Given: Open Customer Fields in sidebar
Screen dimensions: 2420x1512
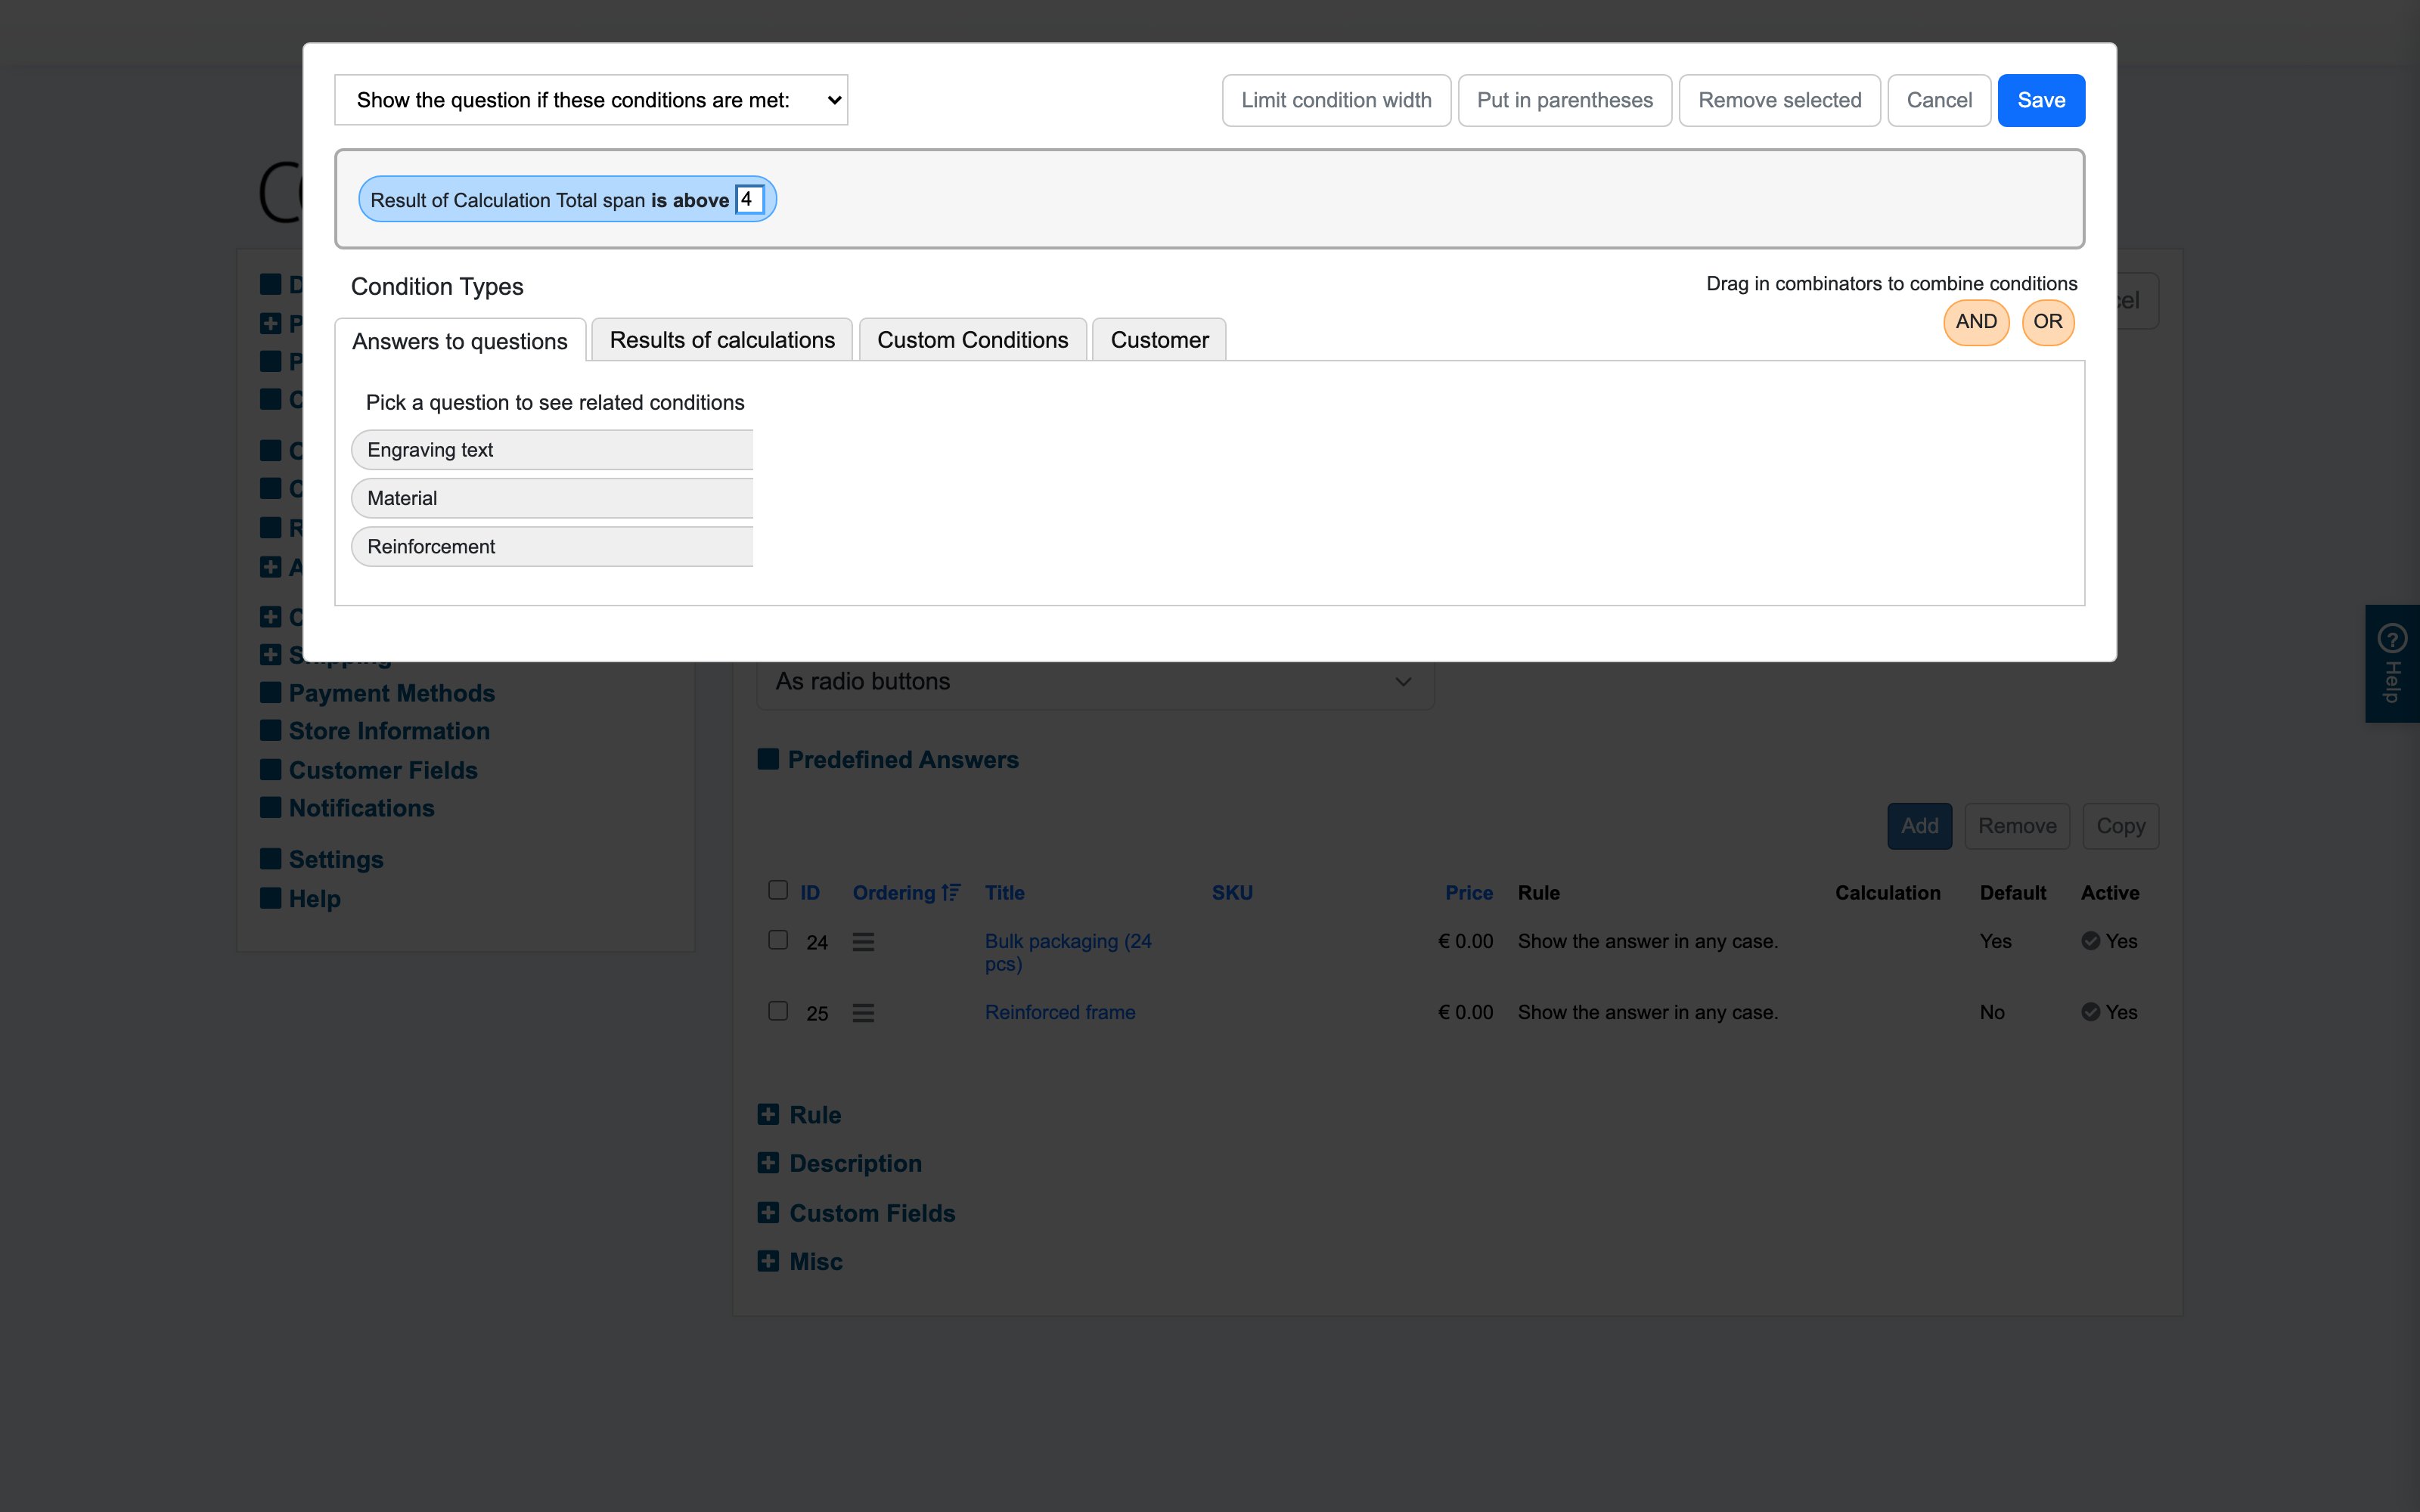Looking at the screenshot, I should click(x=383, y=770).
